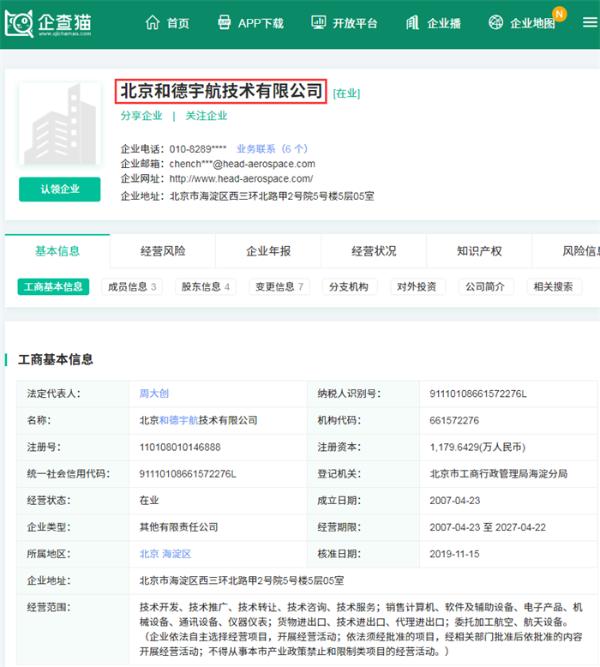This screenshot has height=667, width=600.
Task: Open the 业务联系 (6个) link
Action: pyautogui.click(x=272, y=149)
